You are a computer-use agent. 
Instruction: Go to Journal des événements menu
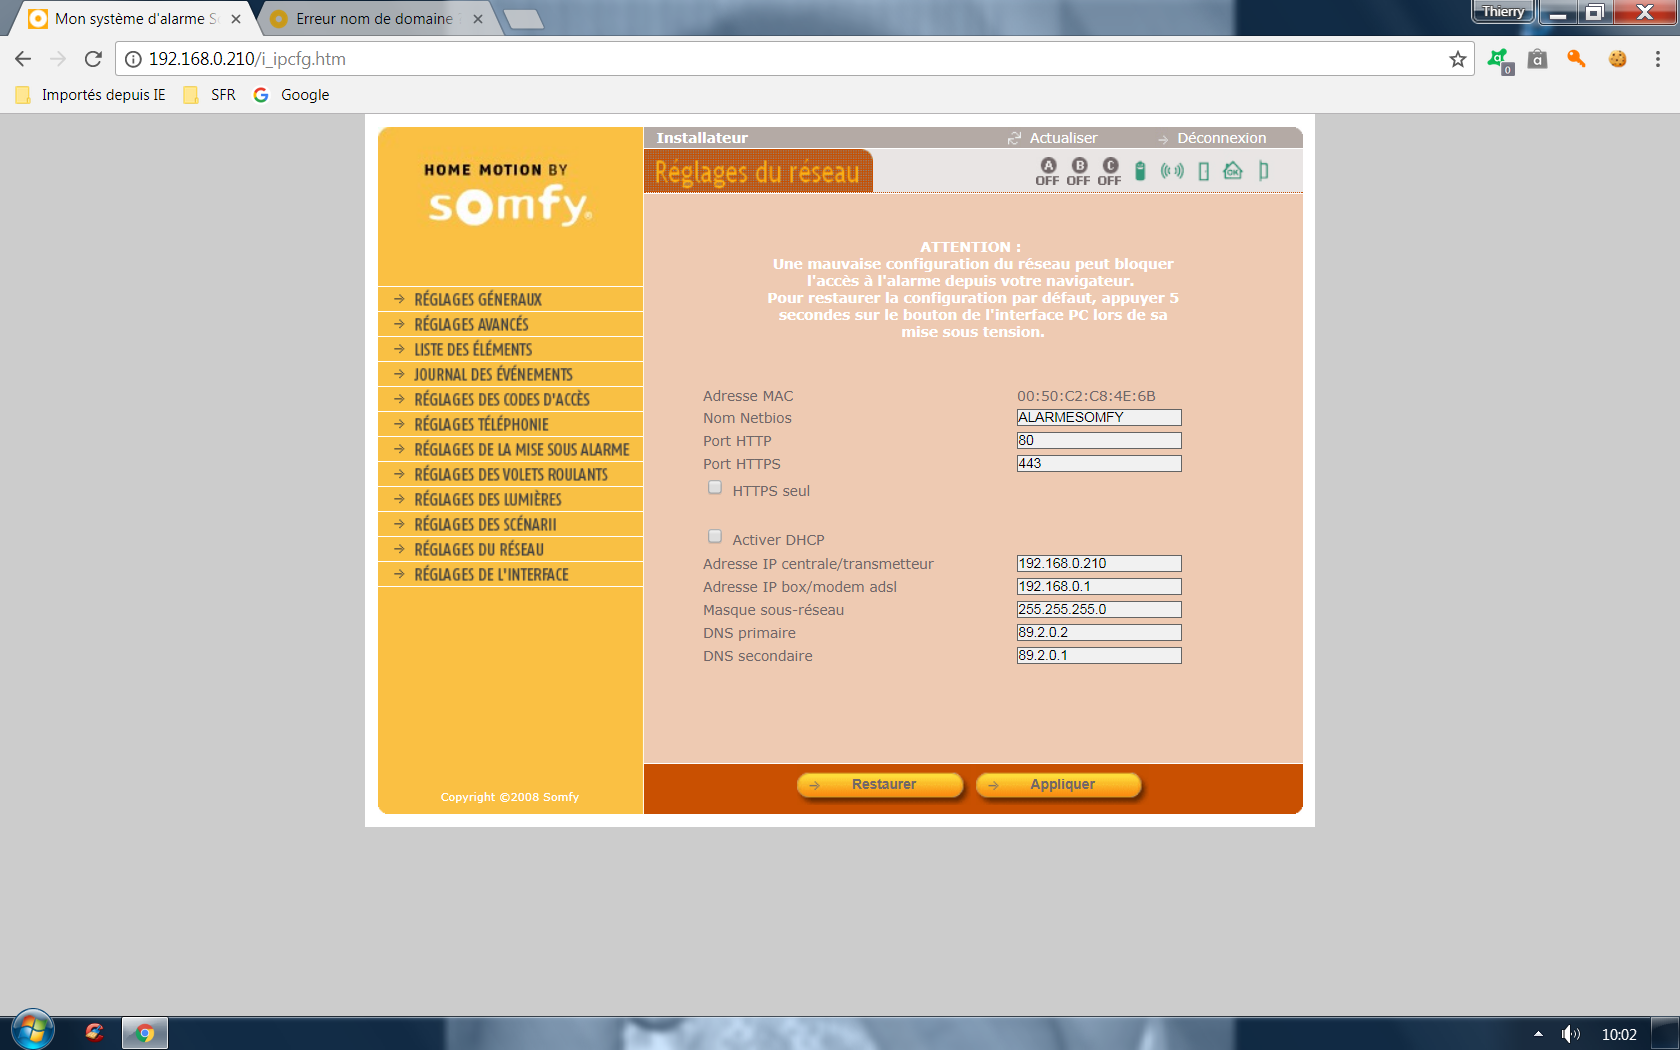(493, 374)
